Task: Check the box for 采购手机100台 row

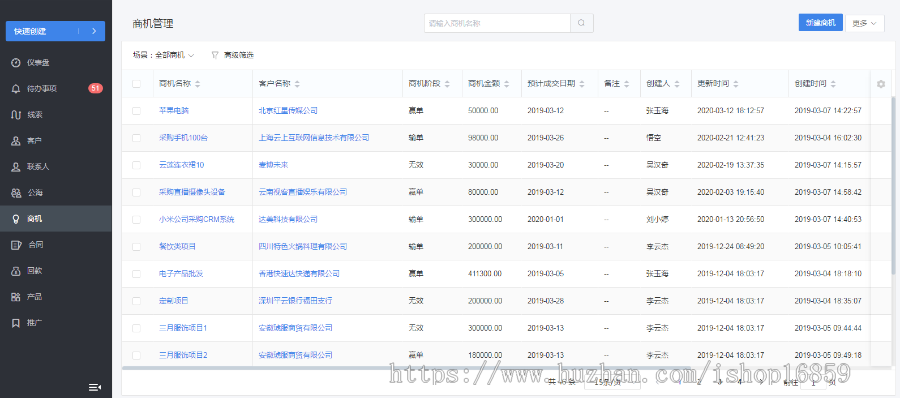Action: coord(136,138)
